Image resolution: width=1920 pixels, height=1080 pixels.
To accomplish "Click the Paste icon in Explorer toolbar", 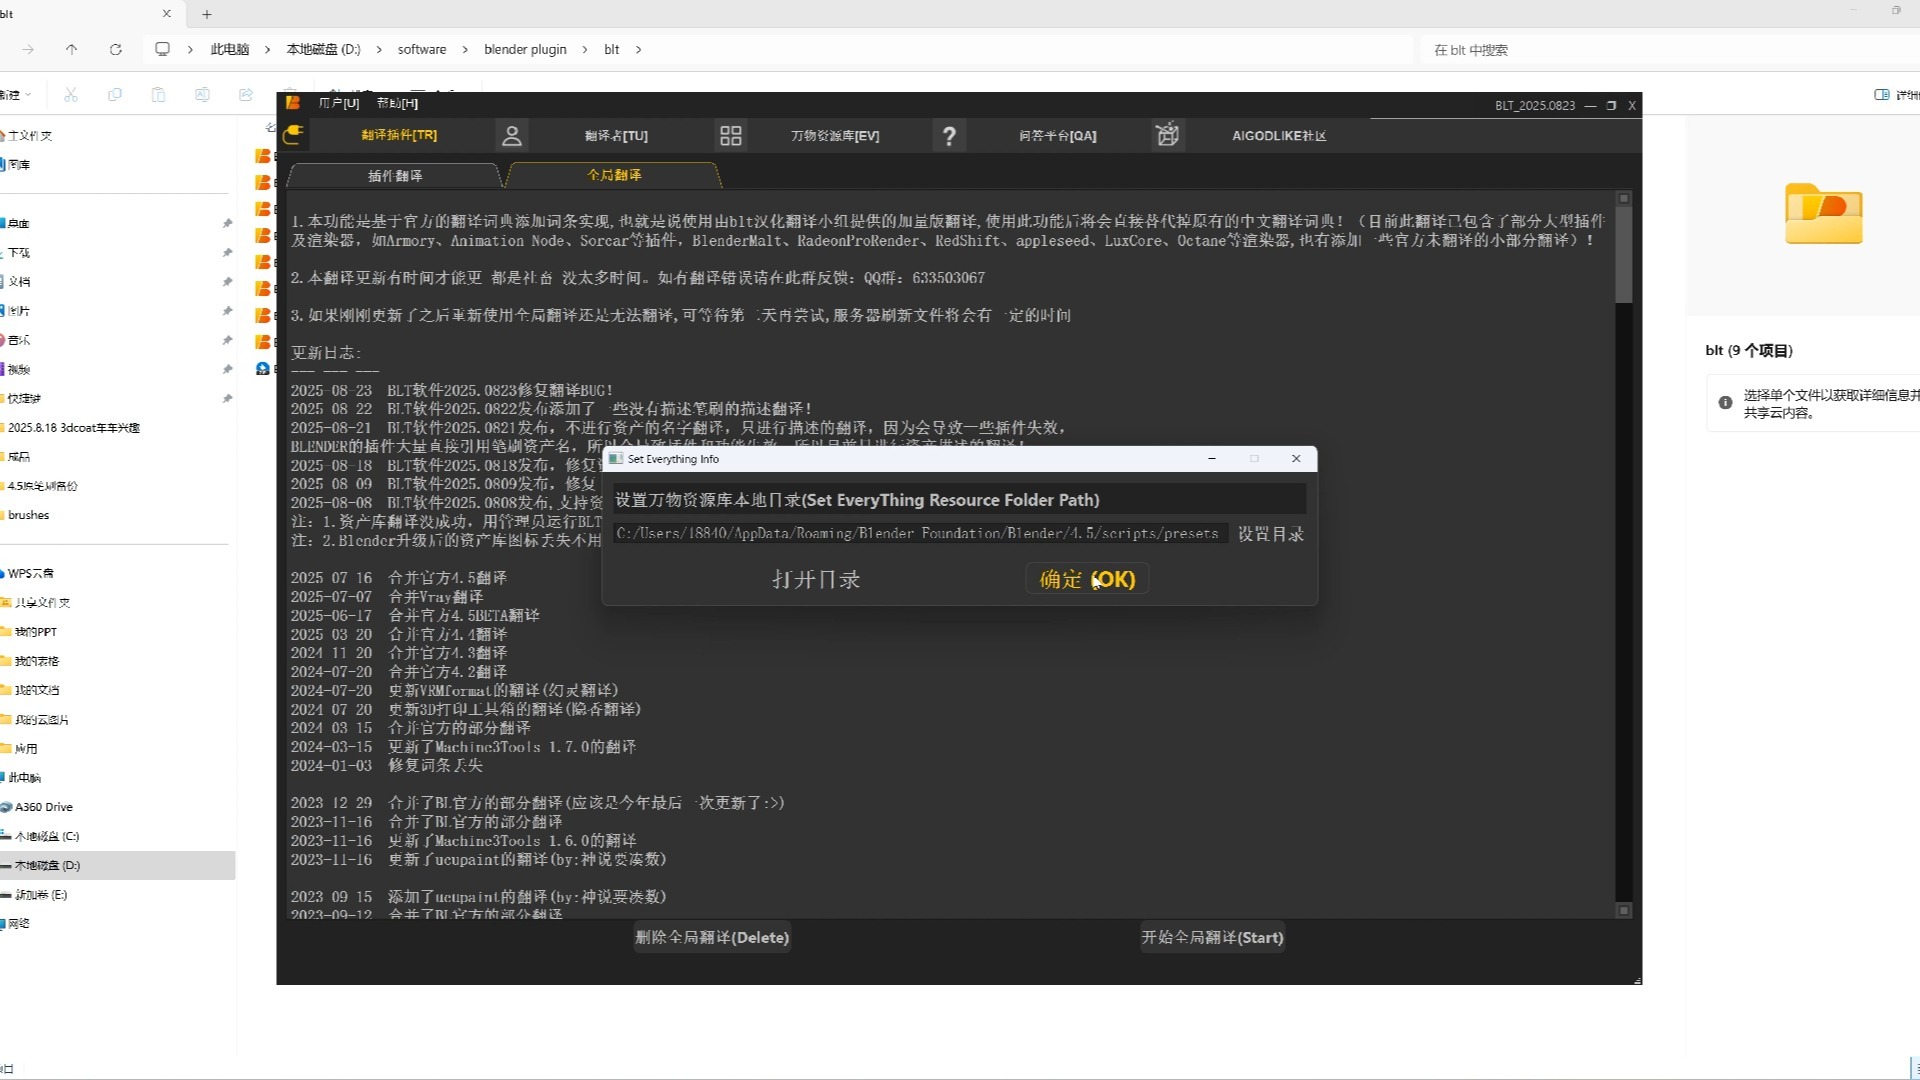I will tap(158, 94).
